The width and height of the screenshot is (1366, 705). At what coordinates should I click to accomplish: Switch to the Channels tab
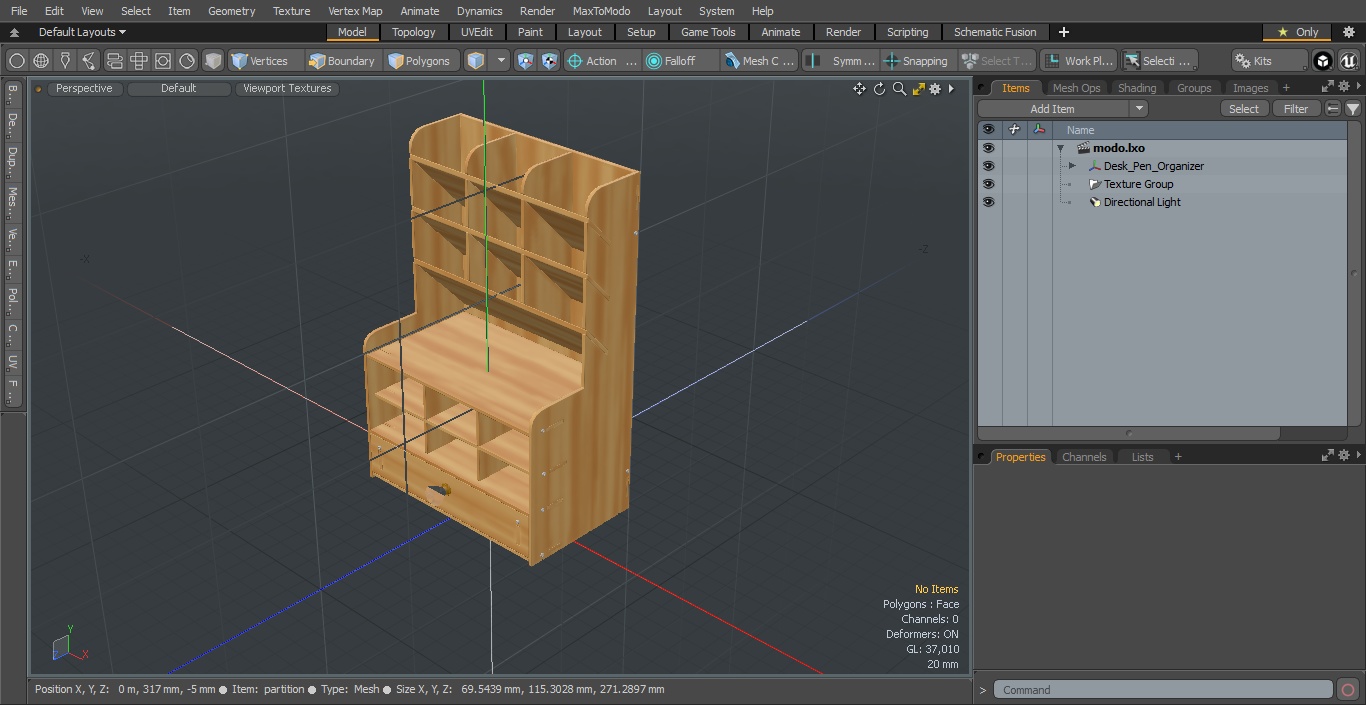(x=1084, y=457)
